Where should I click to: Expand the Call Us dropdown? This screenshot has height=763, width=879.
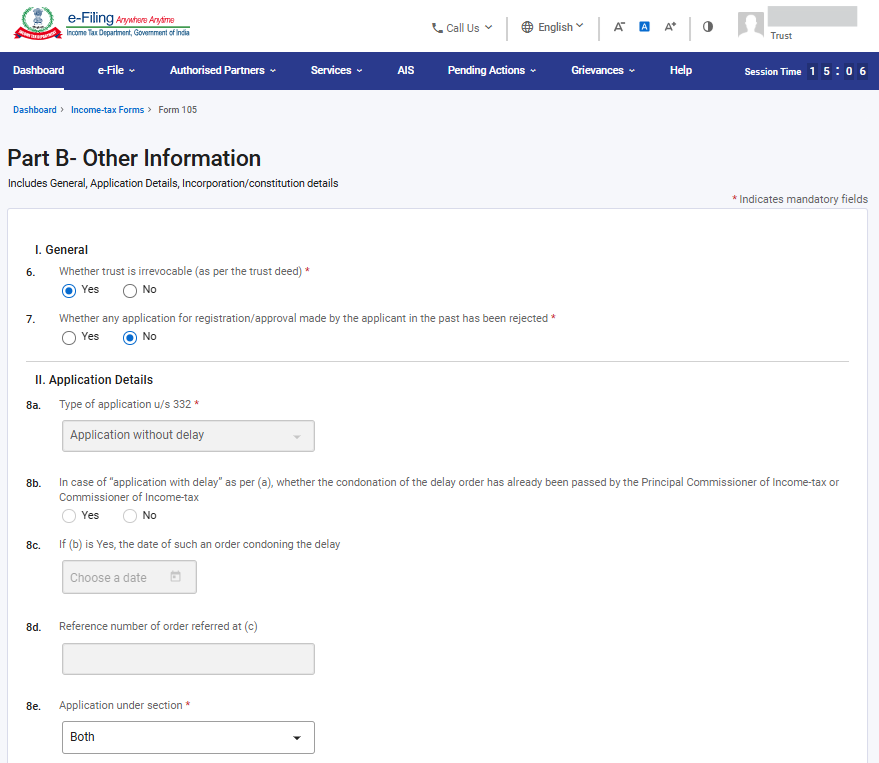click(462, 28)
